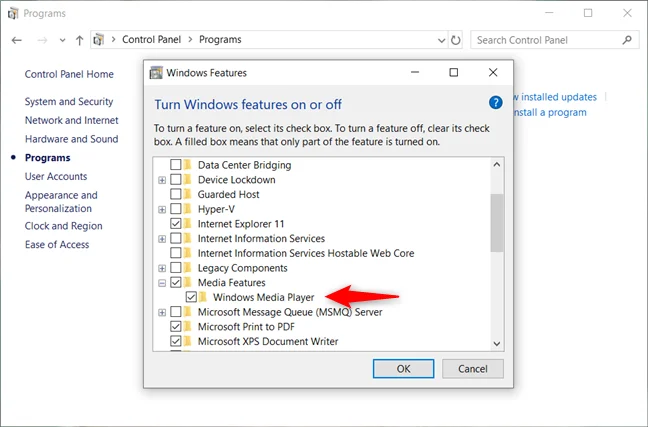
Task: Expand the Legacy Components node
Action: [162, 268]
